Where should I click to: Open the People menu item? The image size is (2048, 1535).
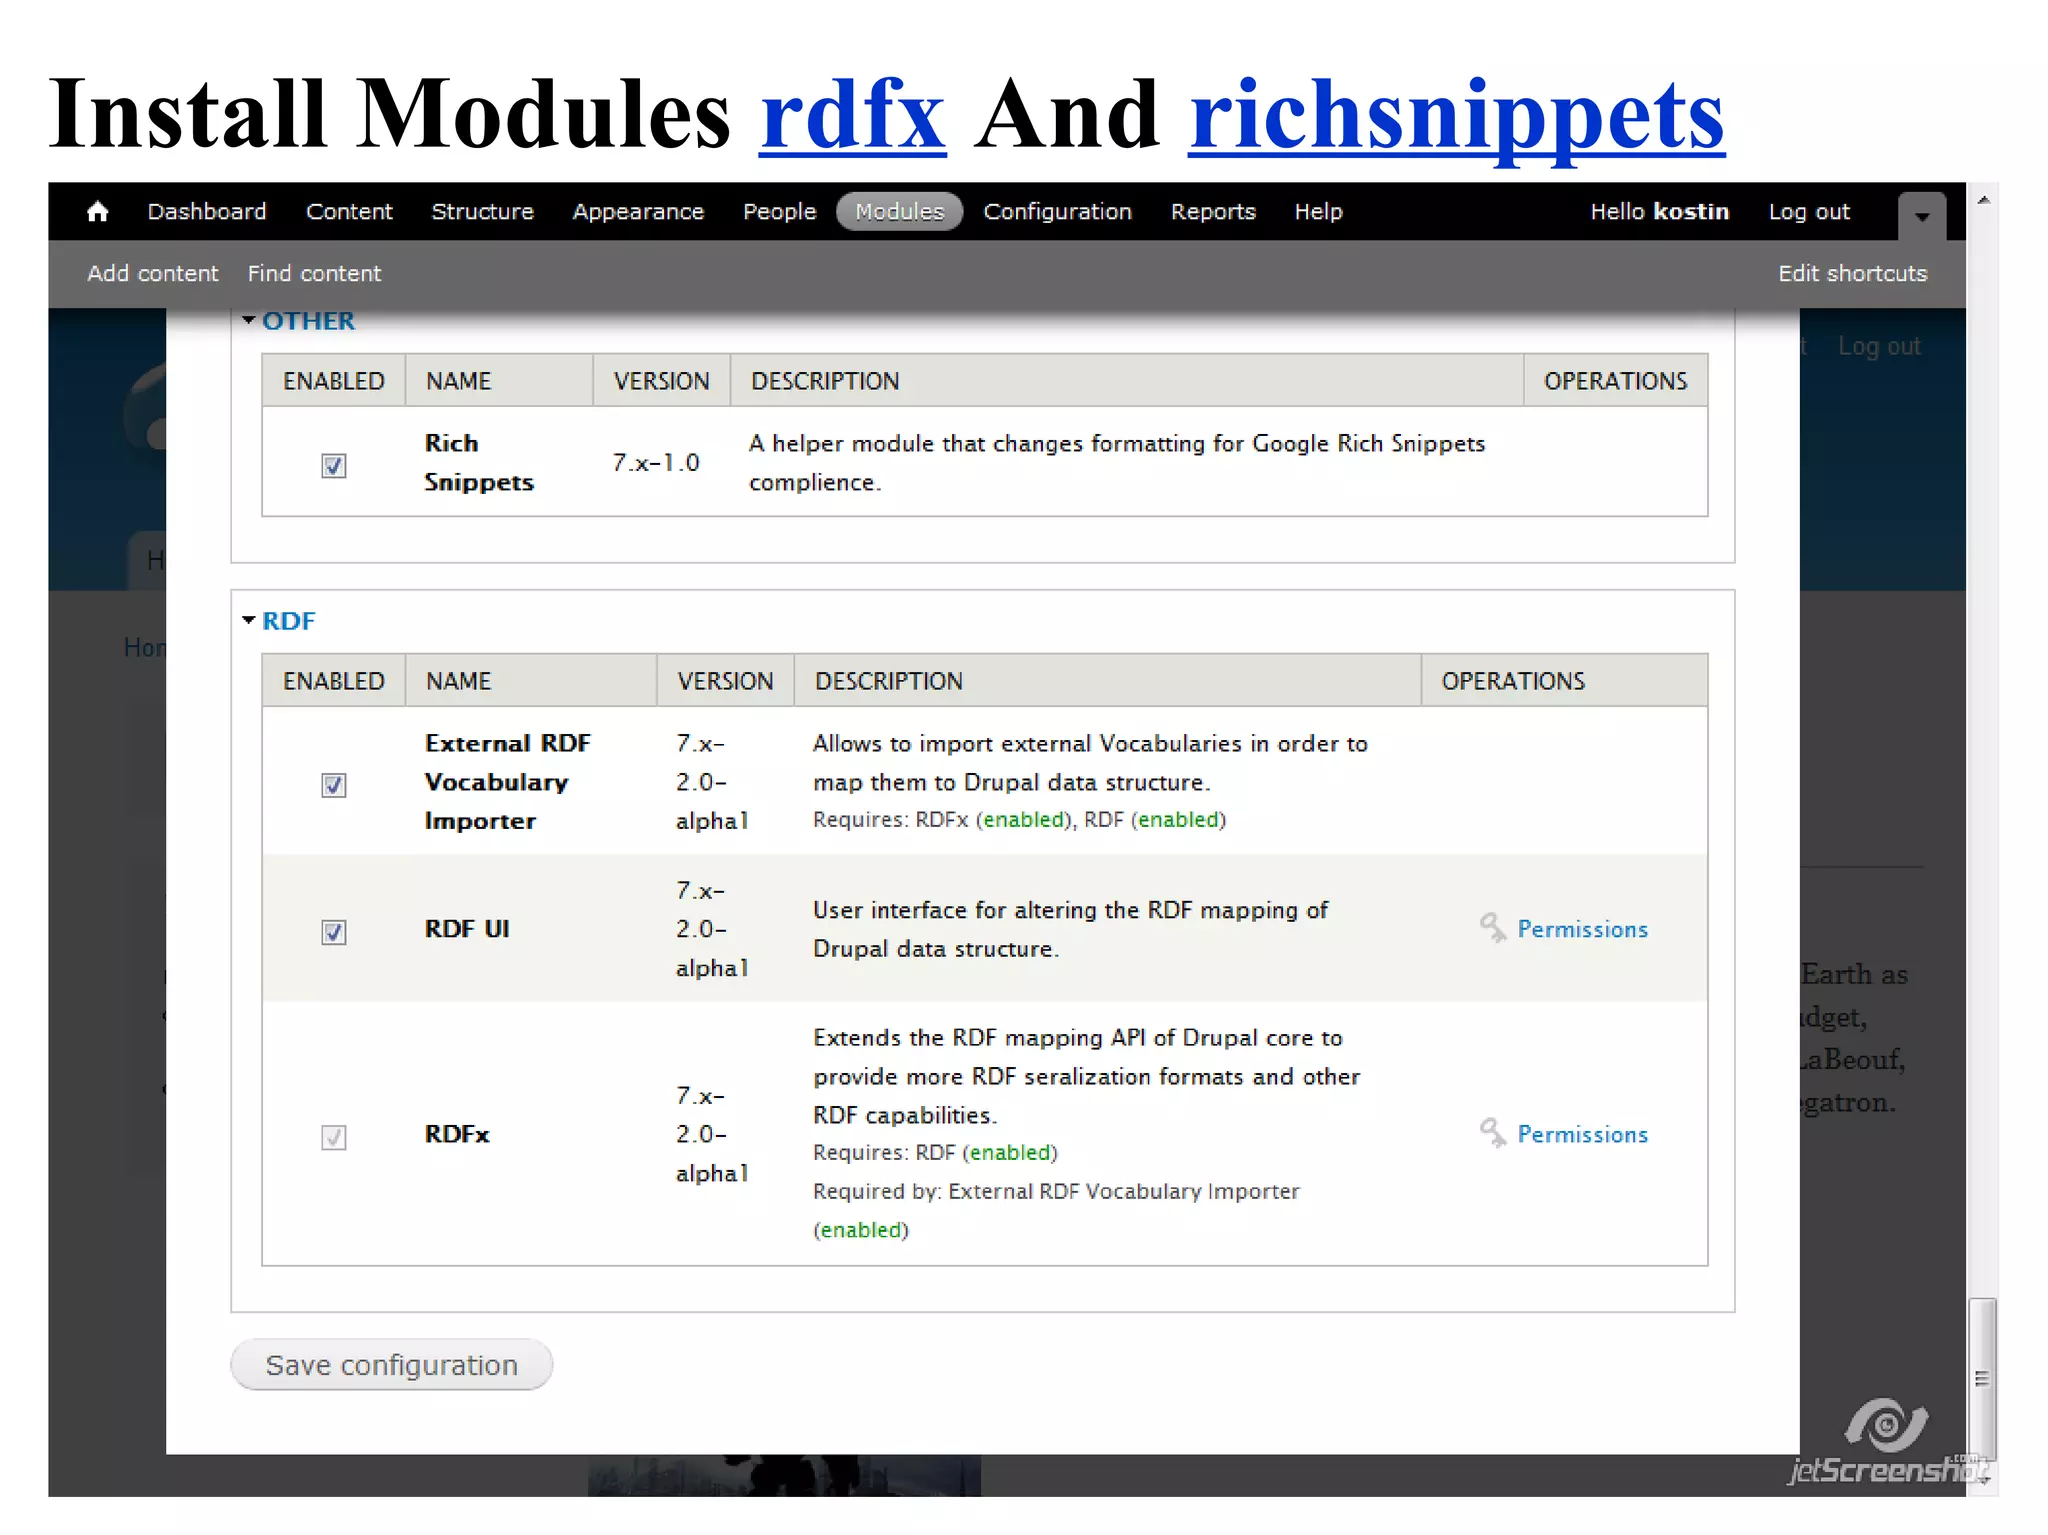(779, 212)
